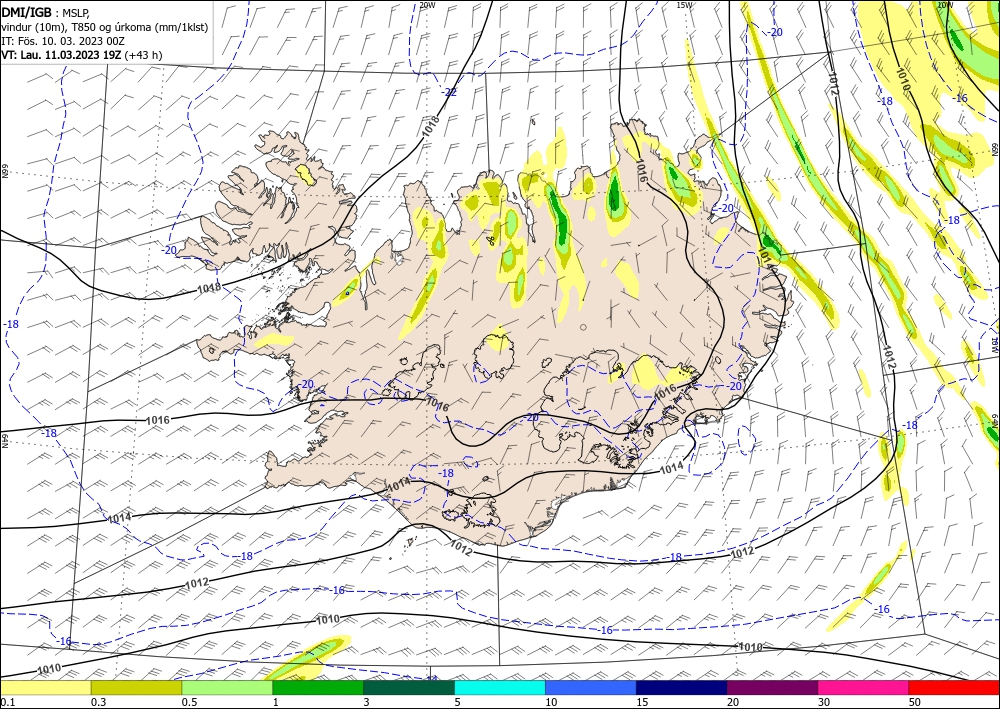Viewport: 1000px width, 709px height.
Task: Select the 'IT: Fös. 10. 03. 2023 00Z' line
Action: [x=62, y=41]
